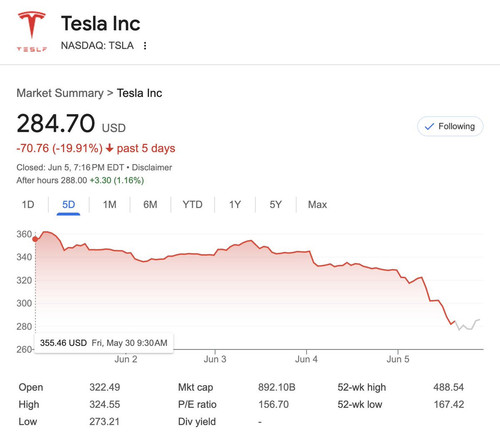The image size is (500, 436).
Task: Click the Jun 5 date axis label
Action: point(398,359)
